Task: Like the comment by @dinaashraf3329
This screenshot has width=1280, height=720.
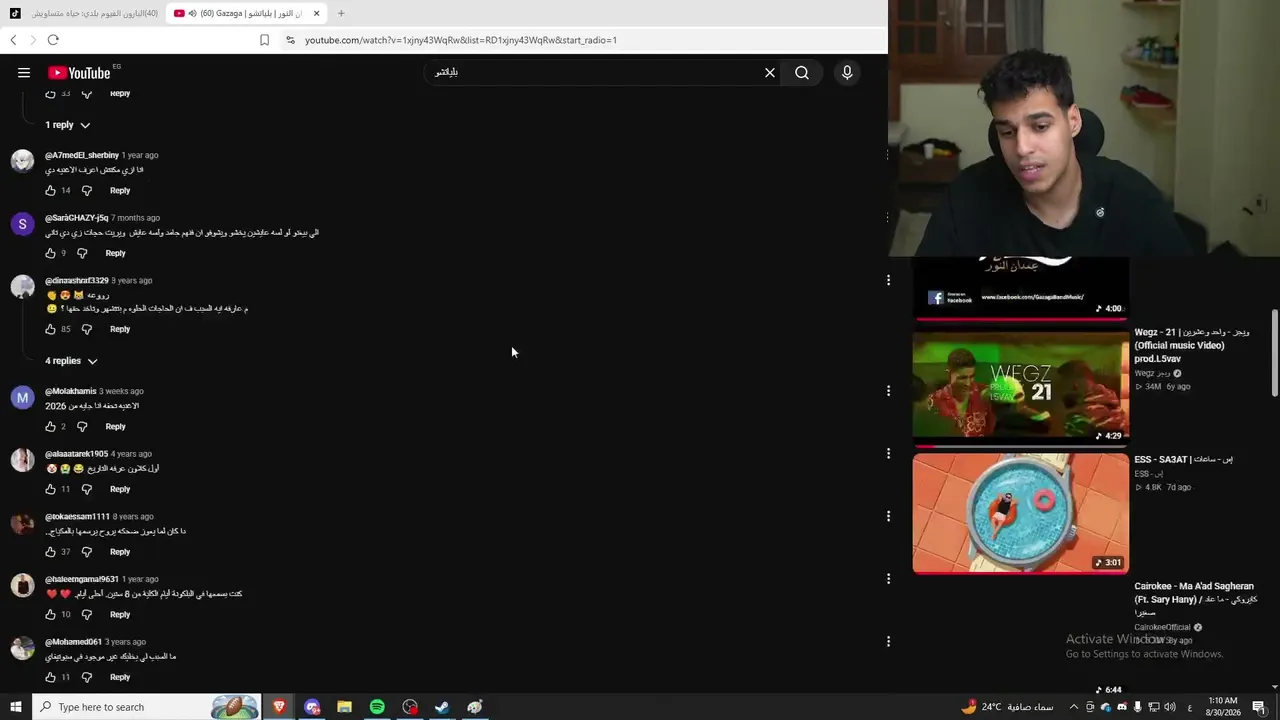Action: (51, 329)
